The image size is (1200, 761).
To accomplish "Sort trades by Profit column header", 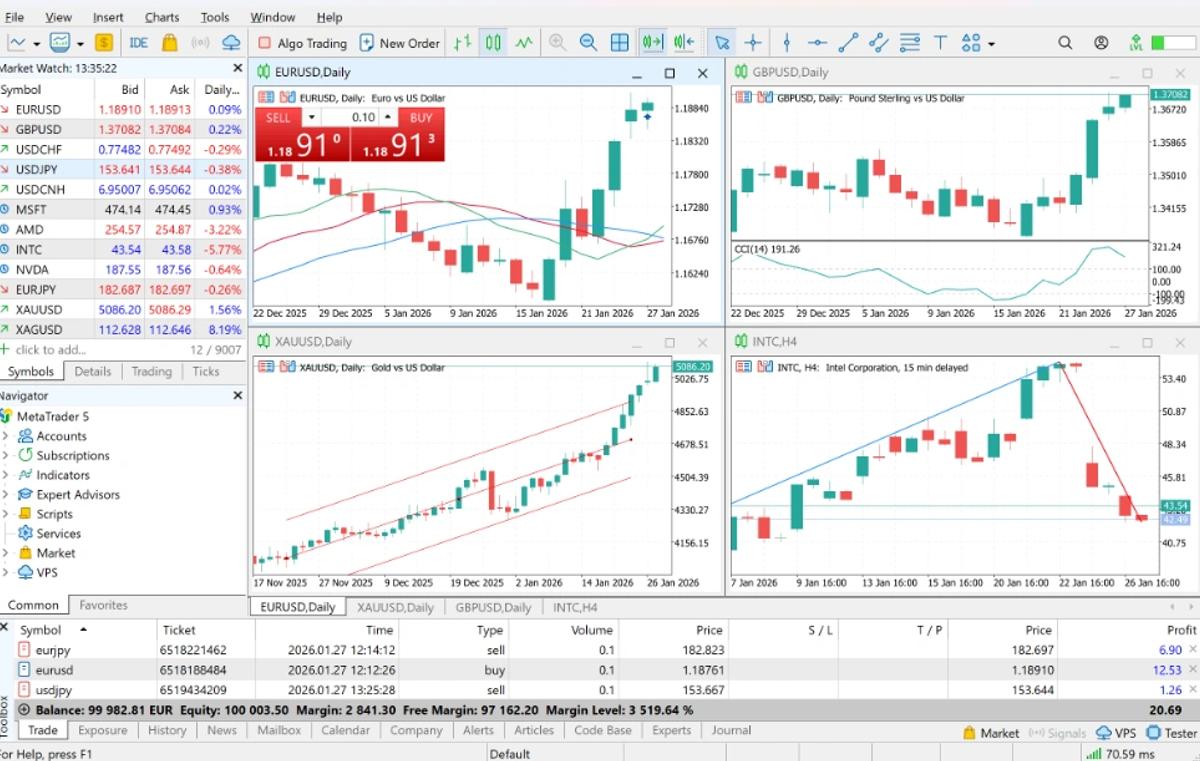I will point(1180,630).
